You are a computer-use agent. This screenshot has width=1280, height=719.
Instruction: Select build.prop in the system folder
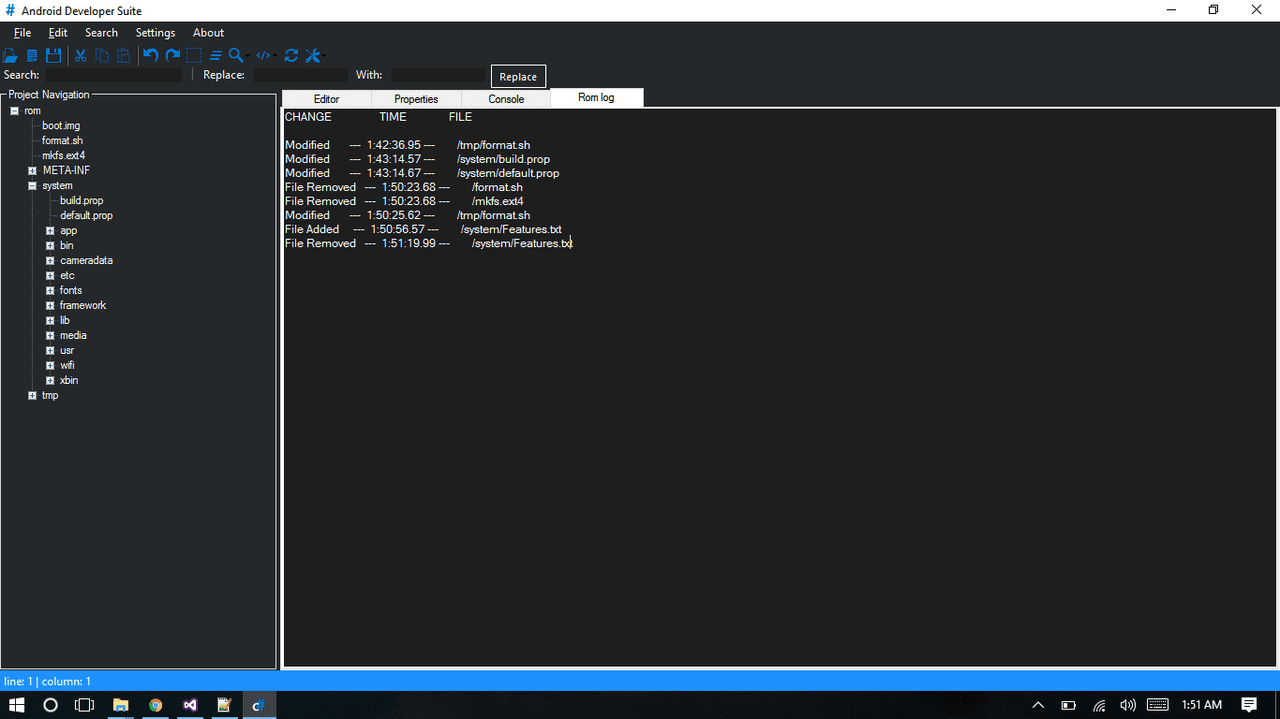coord(81,201)
